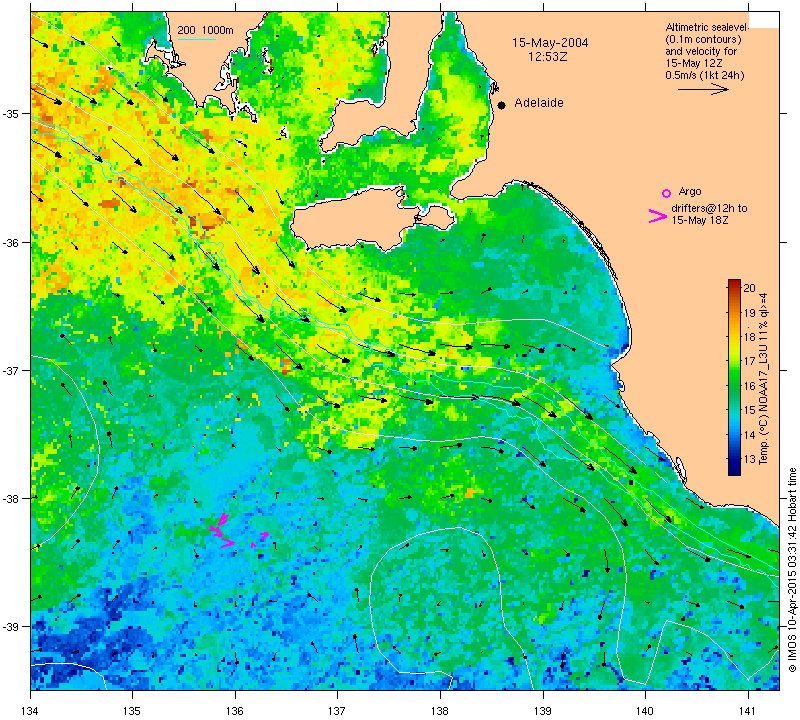Click the magenta drifter arrowhead legend symbol

coord(657,216)
